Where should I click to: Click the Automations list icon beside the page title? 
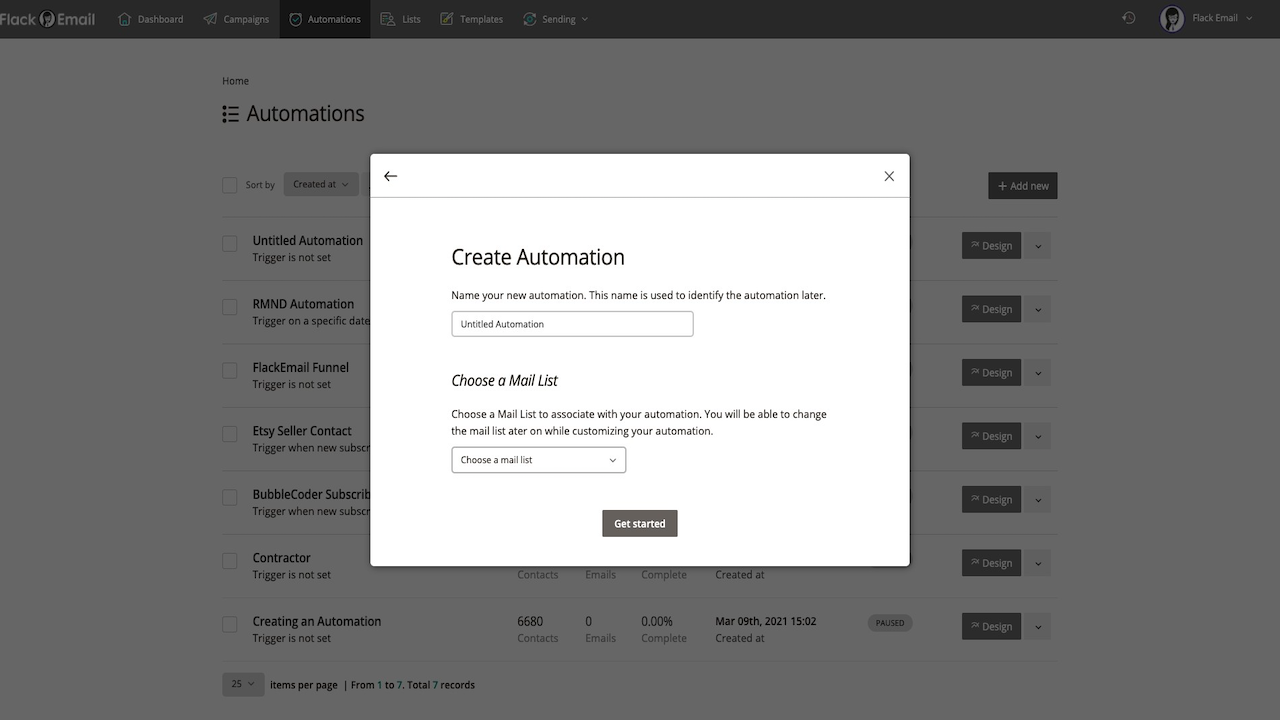click(x=231, y=114)
